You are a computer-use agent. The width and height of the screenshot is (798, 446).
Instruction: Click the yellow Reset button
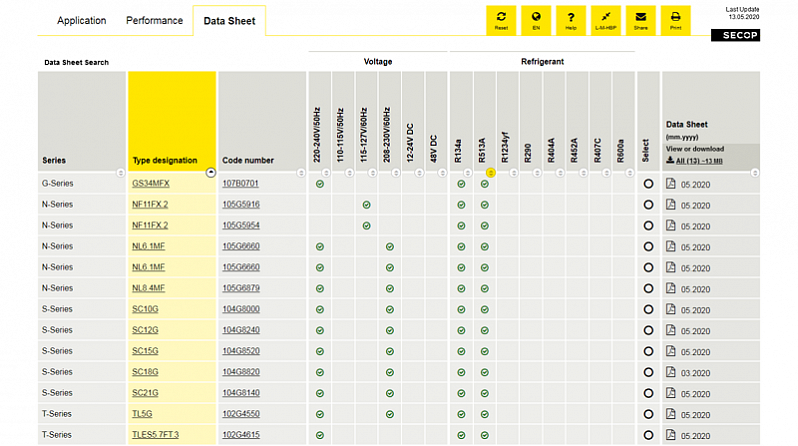pyautogui.click(x=501, y=20)
